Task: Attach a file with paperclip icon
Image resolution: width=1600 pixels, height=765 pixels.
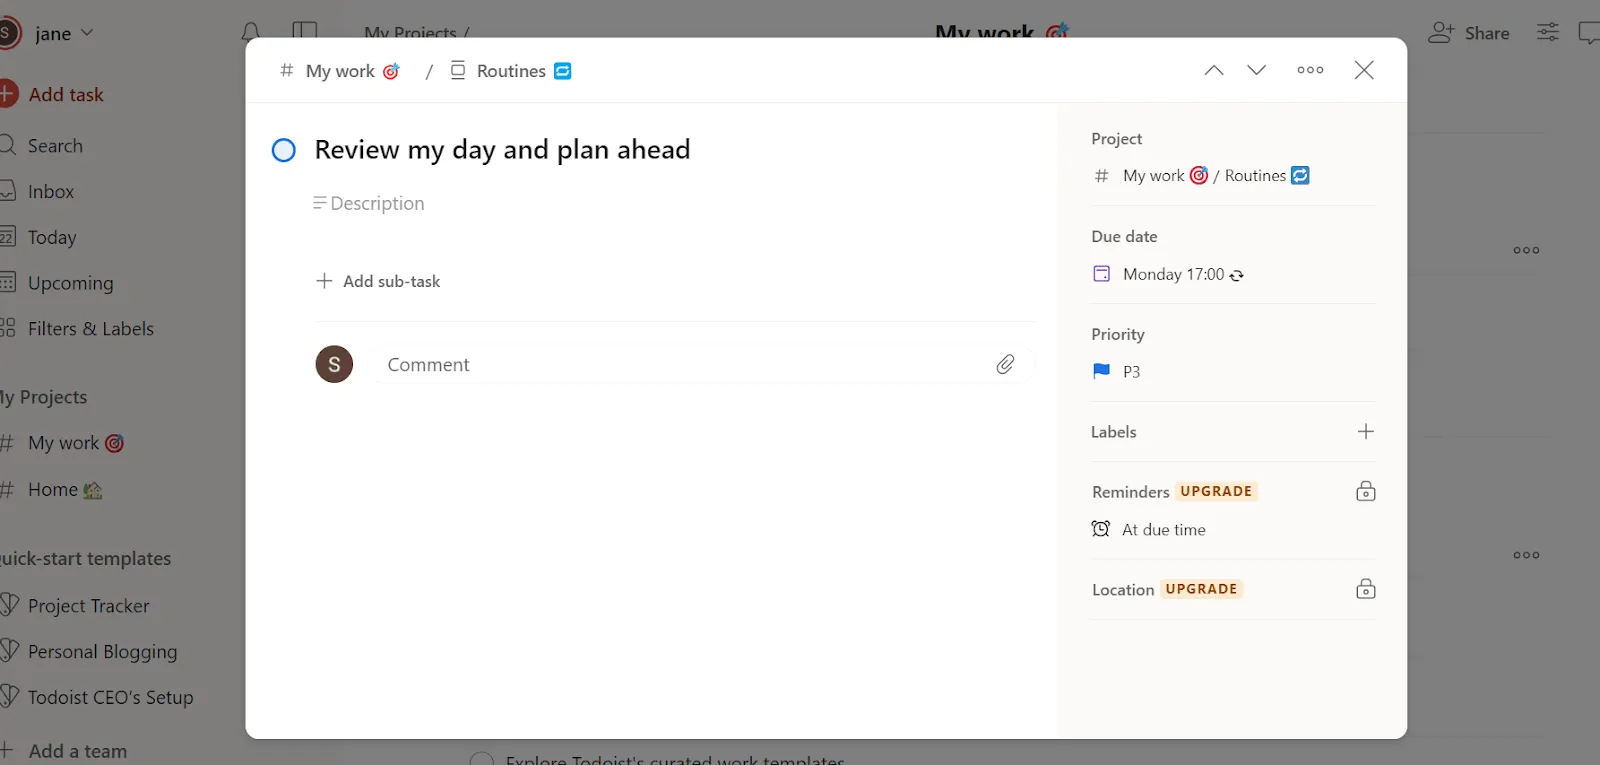Action: [1005, 365]
